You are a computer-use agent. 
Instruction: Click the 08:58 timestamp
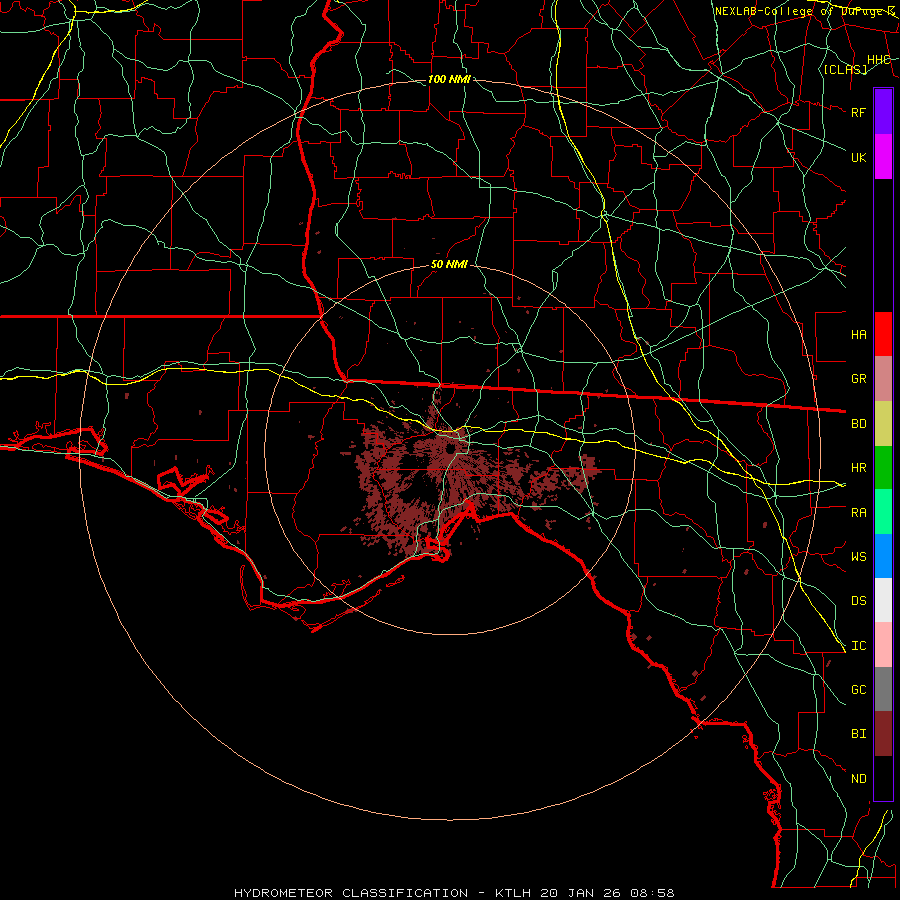(652, 893)
